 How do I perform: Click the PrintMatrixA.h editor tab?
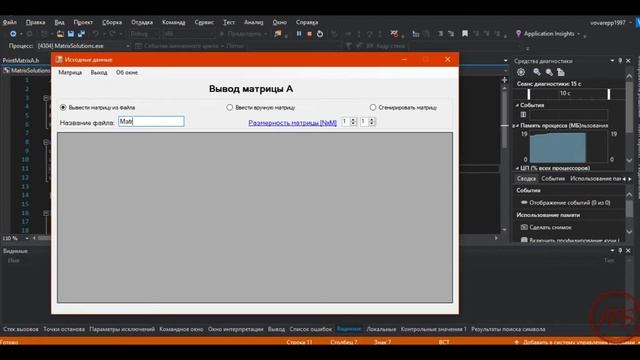[21, 60]
